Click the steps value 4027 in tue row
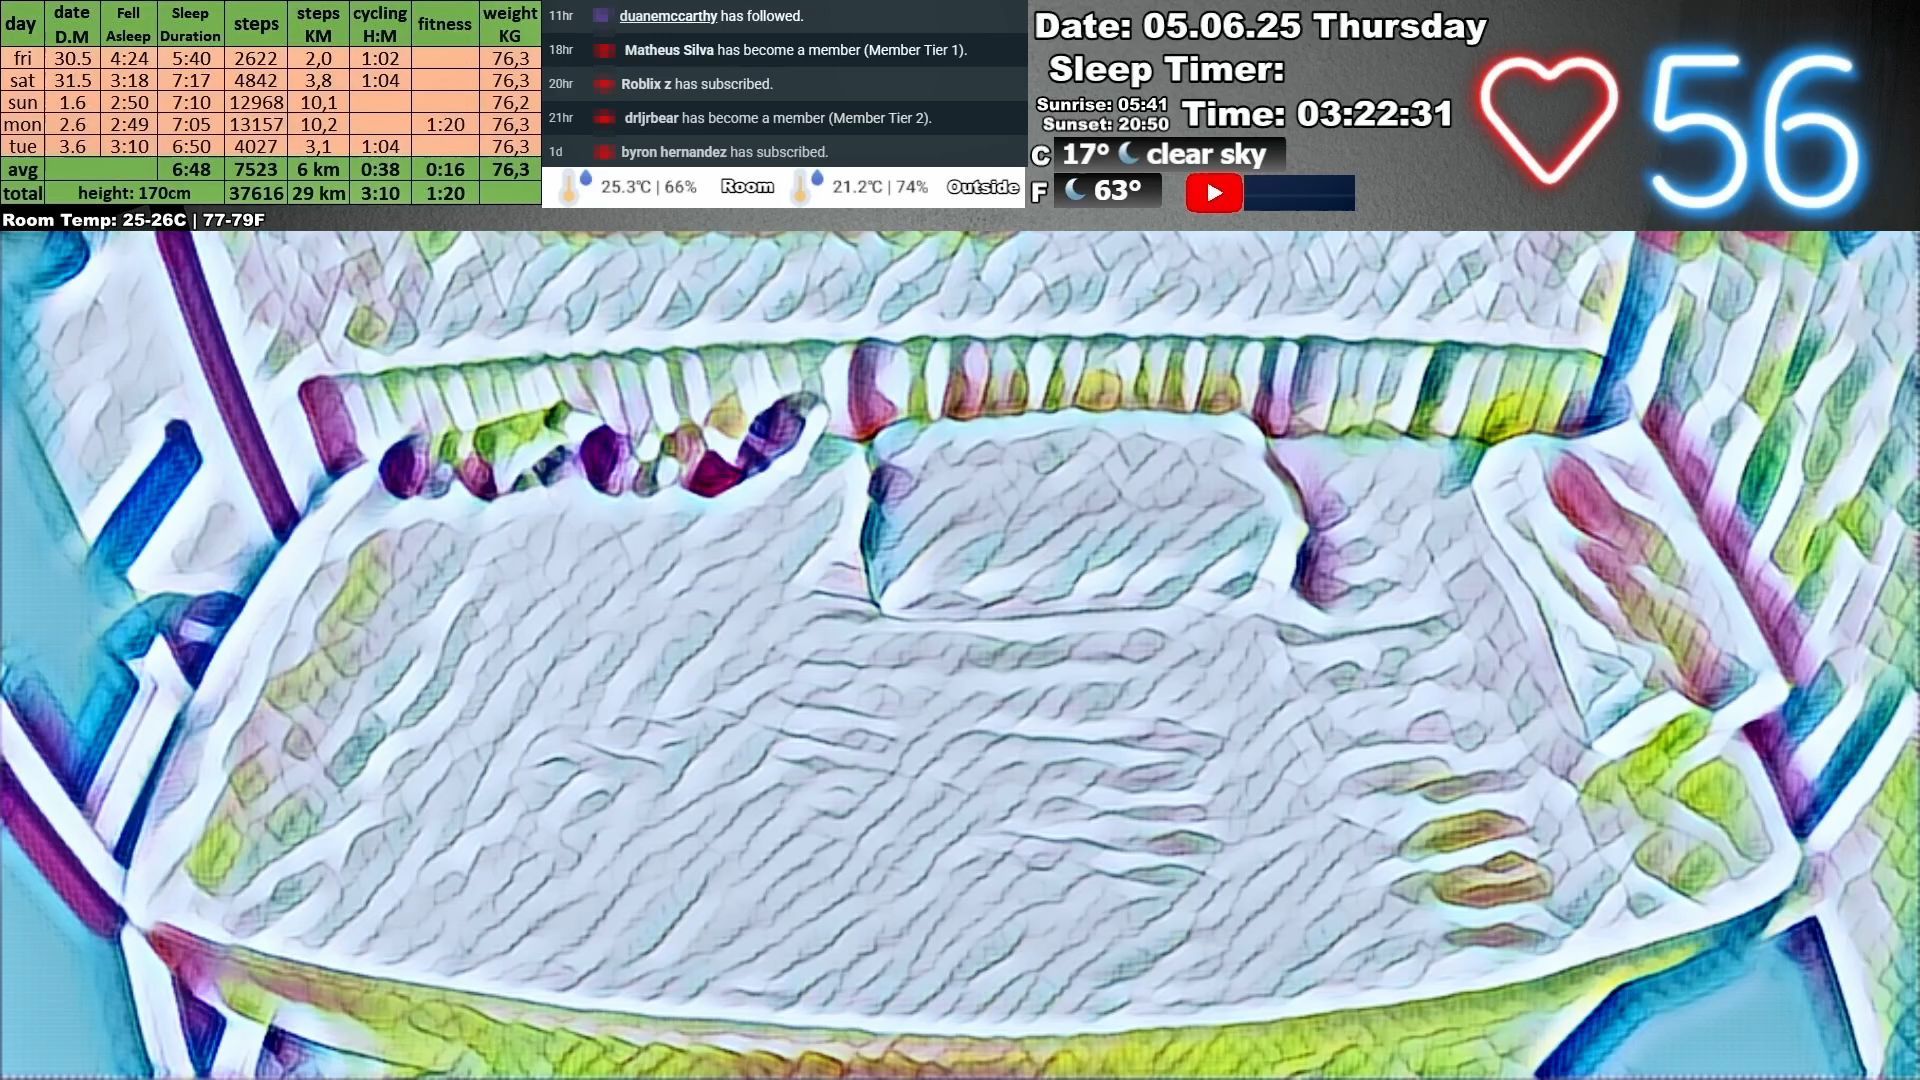 click(x=256, y=146)
